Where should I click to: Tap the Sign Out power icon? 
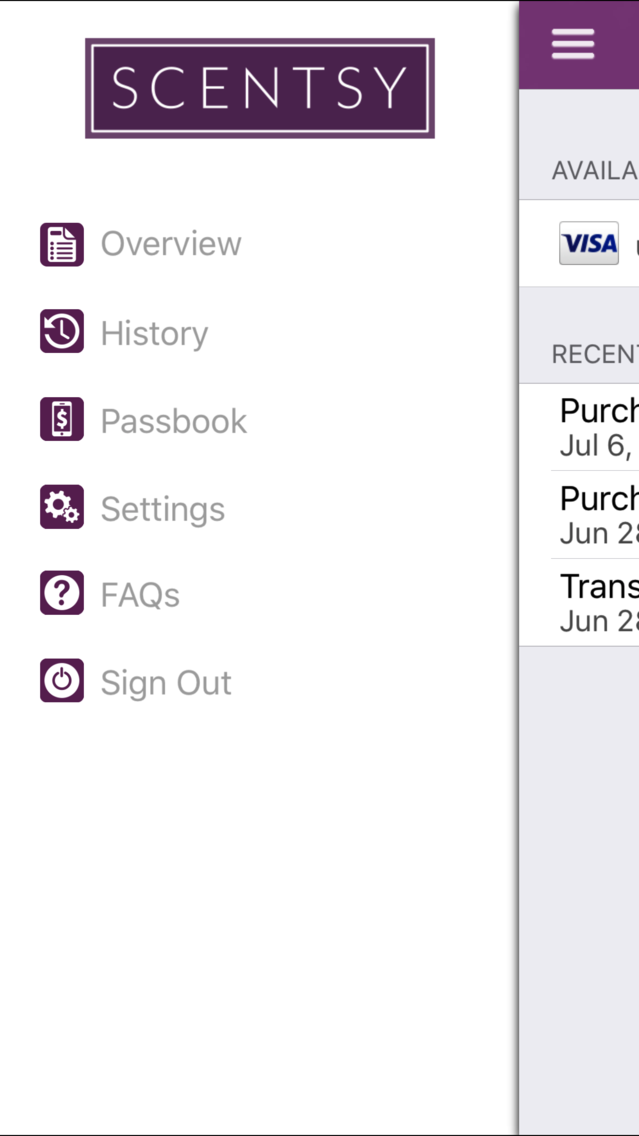pyautogui.click(x=62, y=681)
